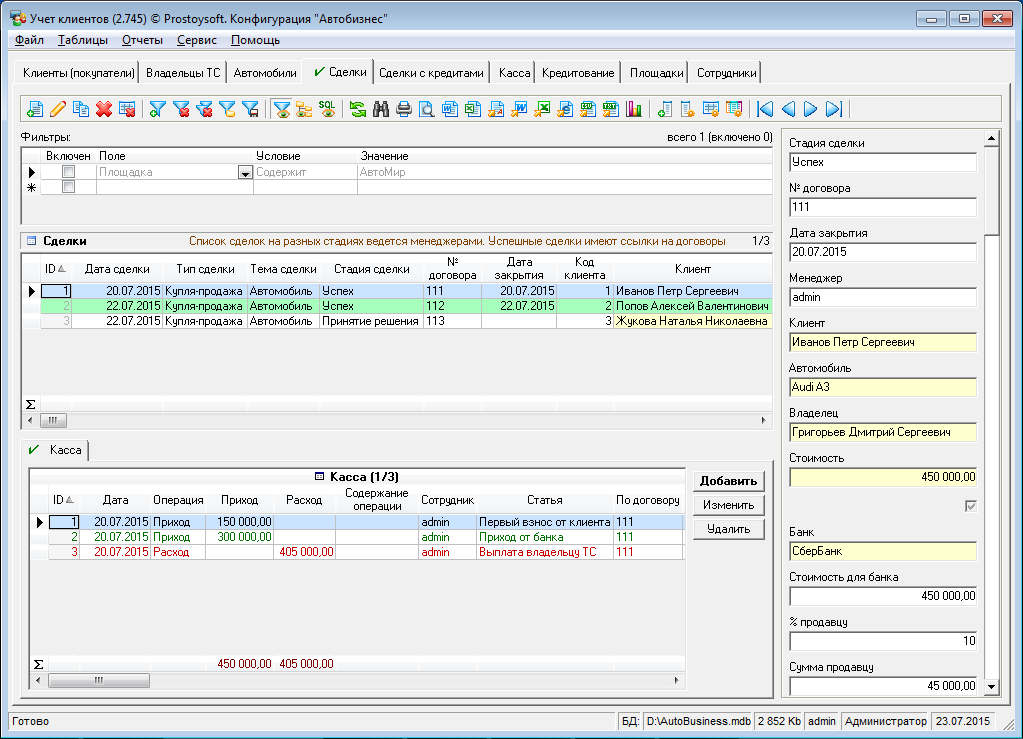
Task: Click the № договора input field
Action: (x=882, y=207)
